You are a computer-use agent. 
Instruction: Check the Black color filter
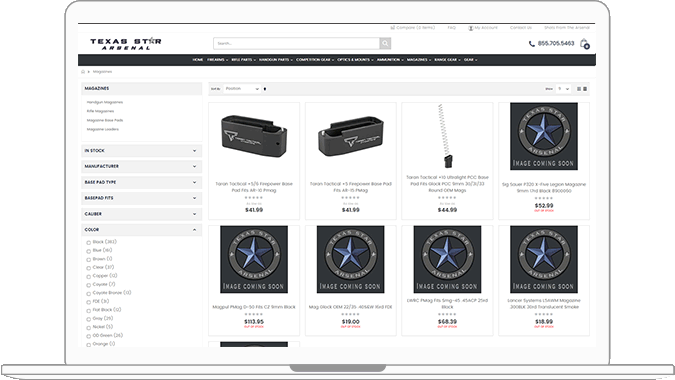pos(89,243)
